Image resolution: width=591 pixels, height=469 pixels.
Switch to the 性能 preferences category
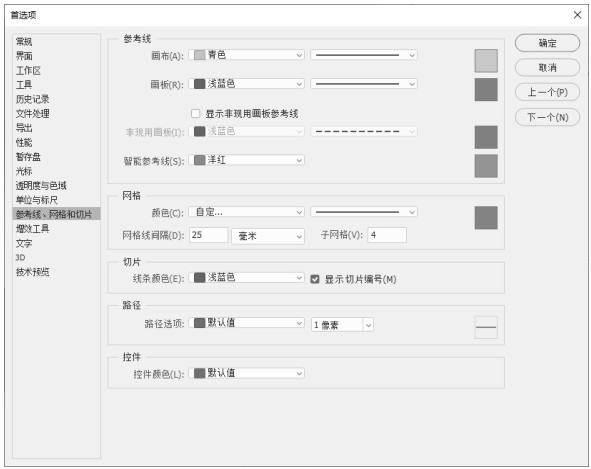click(24, 142)
